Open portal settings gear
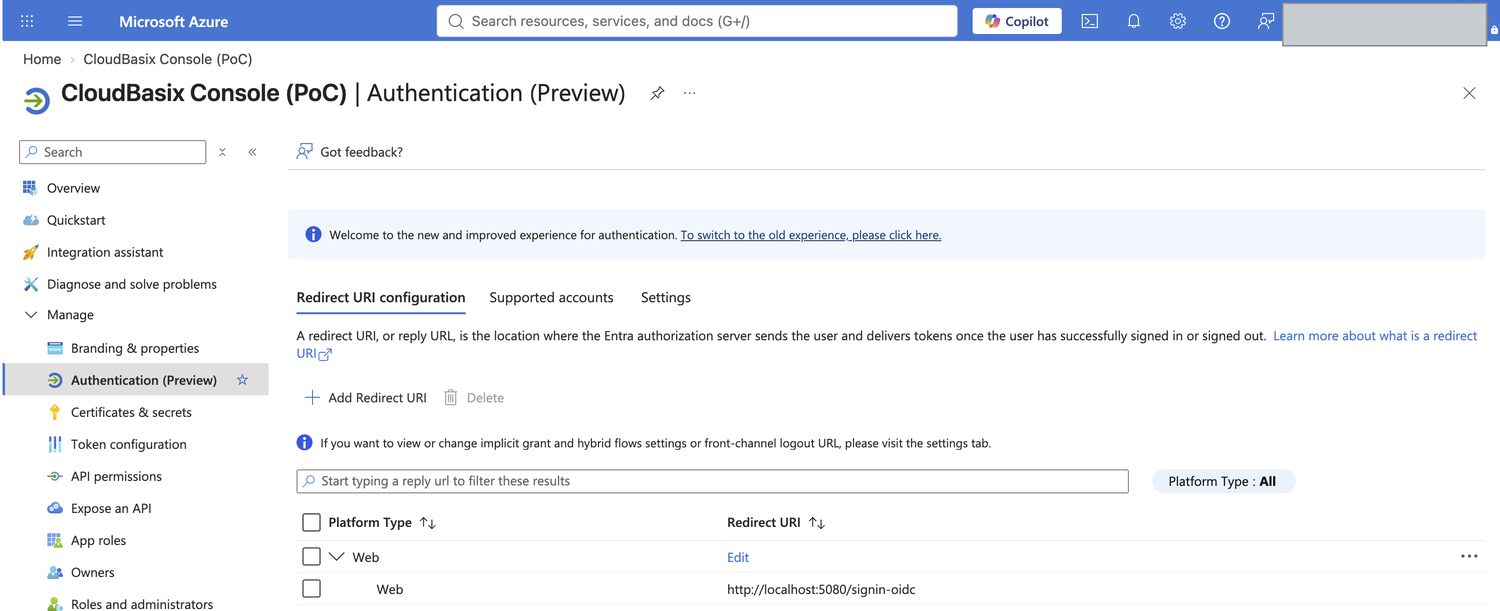The width and height of the screenshot is (1500, 611). [1178, 21]
